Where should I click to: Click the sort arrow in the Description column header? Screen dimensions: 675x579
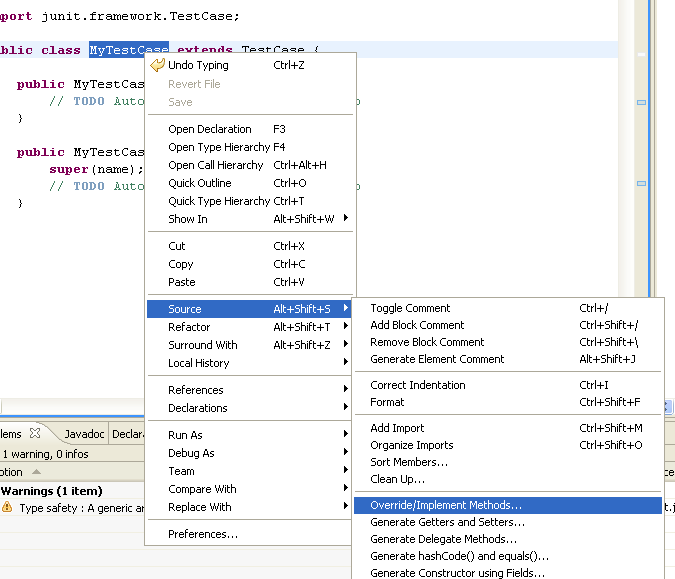coord(37,472)
